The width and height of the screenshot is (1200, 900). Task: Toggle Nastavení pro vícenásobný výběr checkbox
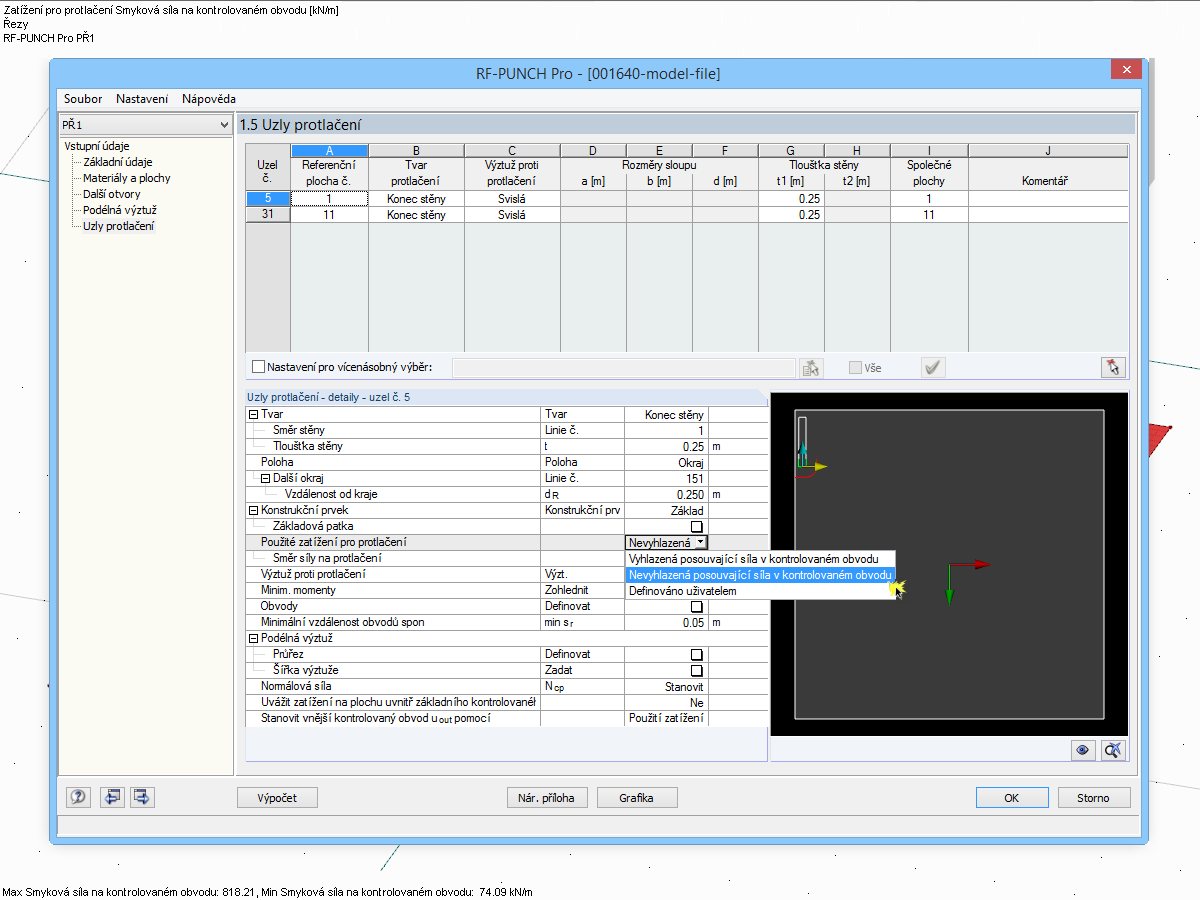tap(259, 368)
